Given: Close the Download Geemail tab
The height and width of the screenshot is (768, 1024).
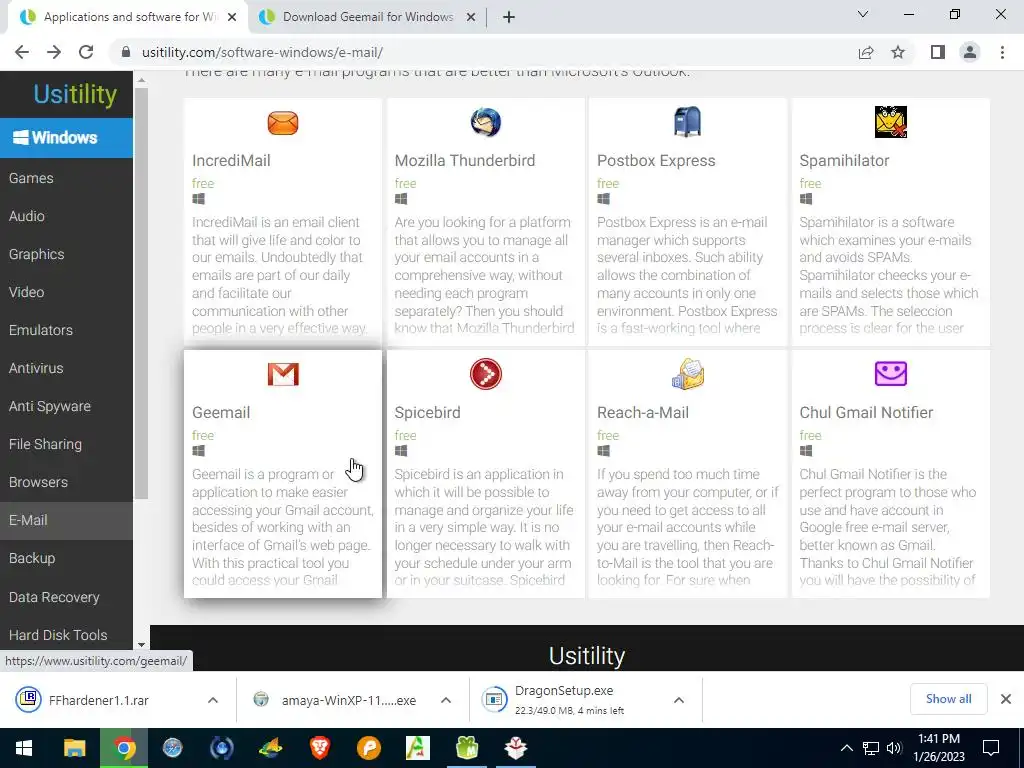Looking at the screenshot, I should [x=470, y=18].
